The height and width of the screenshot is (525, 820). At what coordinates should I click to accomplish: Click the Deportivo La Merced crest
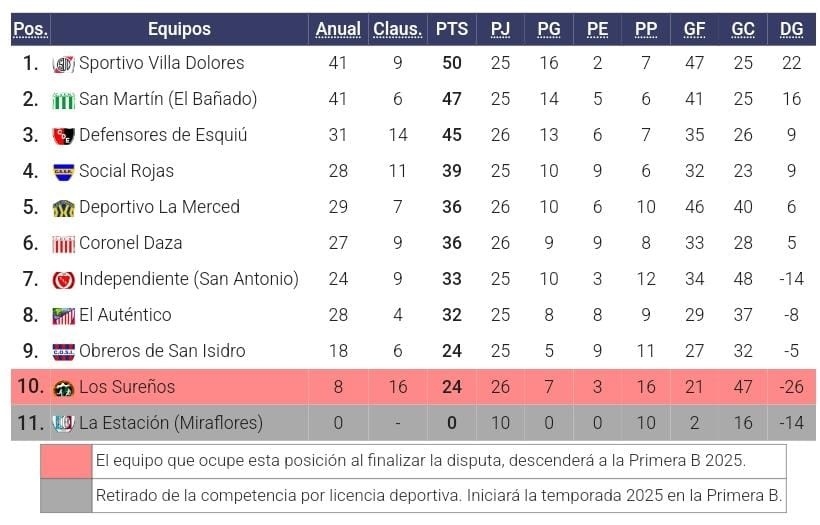tap(64, 208)
